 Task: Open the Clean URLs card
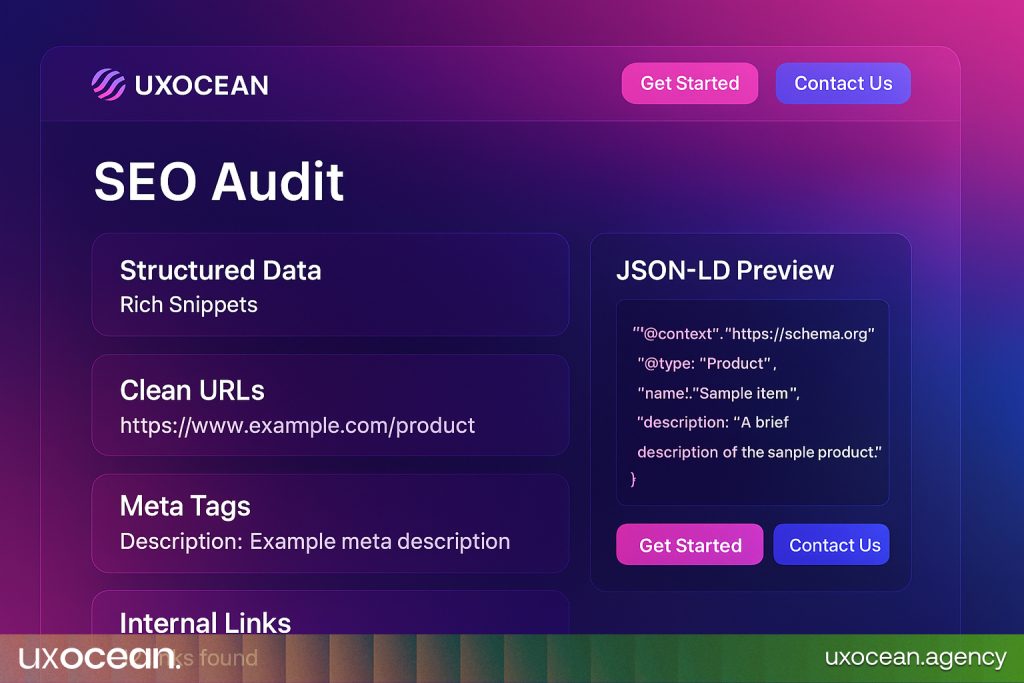pyautogui.click(x=330, y=405)
